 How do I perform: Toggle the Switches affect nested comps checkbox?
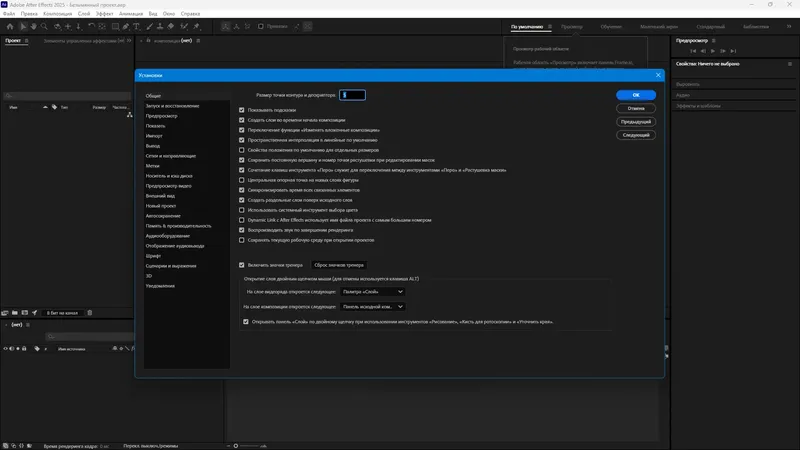point(242,130)
